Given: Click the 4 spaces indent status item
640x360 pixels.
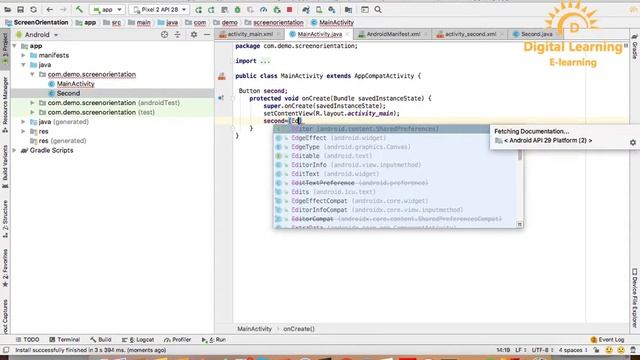Looking at the screenshot, I should (572, 350).
